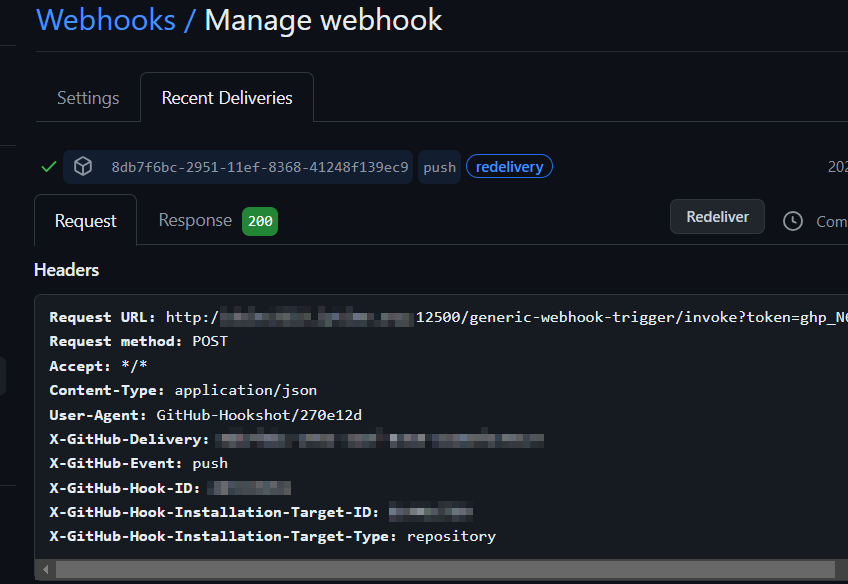Click the horizontal scrollbar left arrow
This screenshot has height=584, width=848.
[x=46, y=569]
